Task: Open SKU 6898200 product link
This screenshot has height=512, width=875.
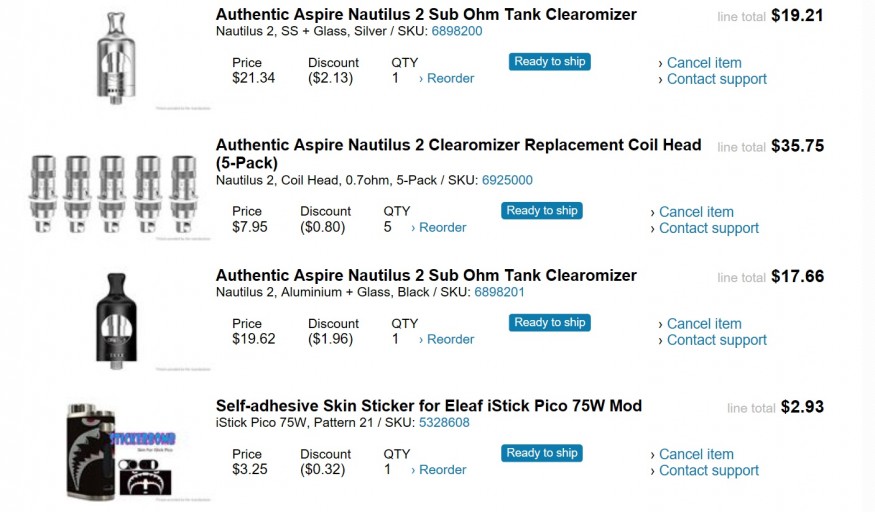Action: click(x=457, y=31)
